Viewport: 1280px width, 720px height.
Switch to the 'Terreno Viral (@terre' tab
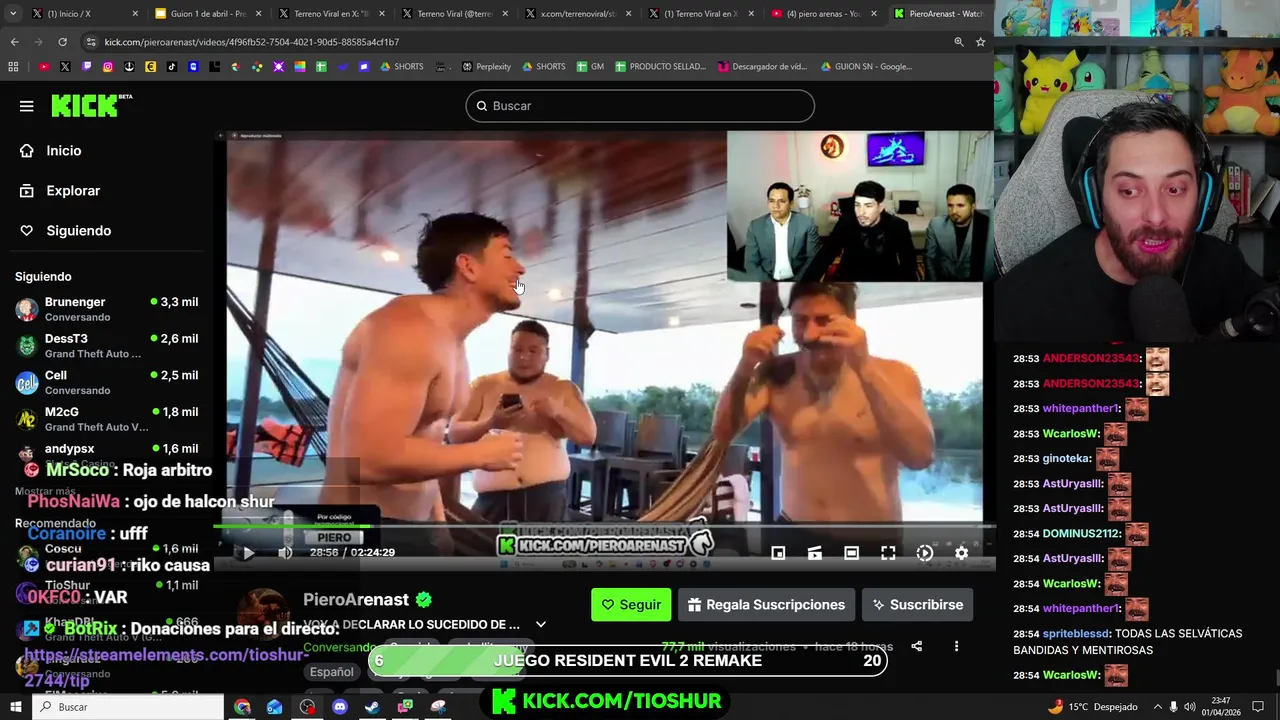click(x=455, y=14)
